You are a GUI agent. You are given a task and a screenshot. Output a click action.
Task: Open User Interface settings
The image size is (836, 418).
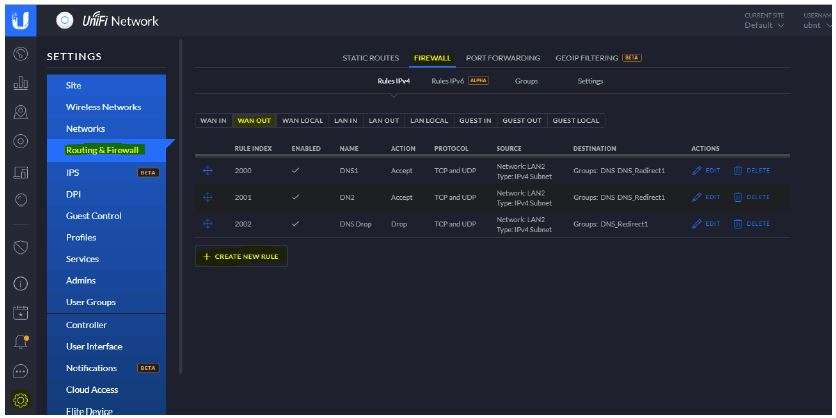pos(107,347)
